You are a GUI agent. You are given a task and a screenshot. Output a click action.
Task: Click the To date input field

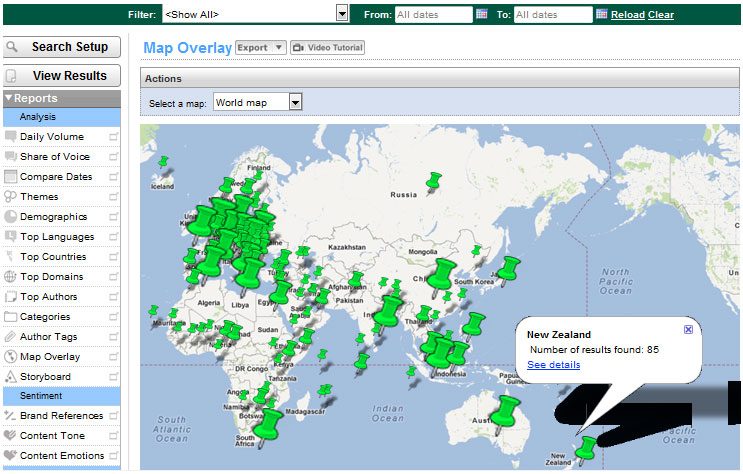click(553, 15)
